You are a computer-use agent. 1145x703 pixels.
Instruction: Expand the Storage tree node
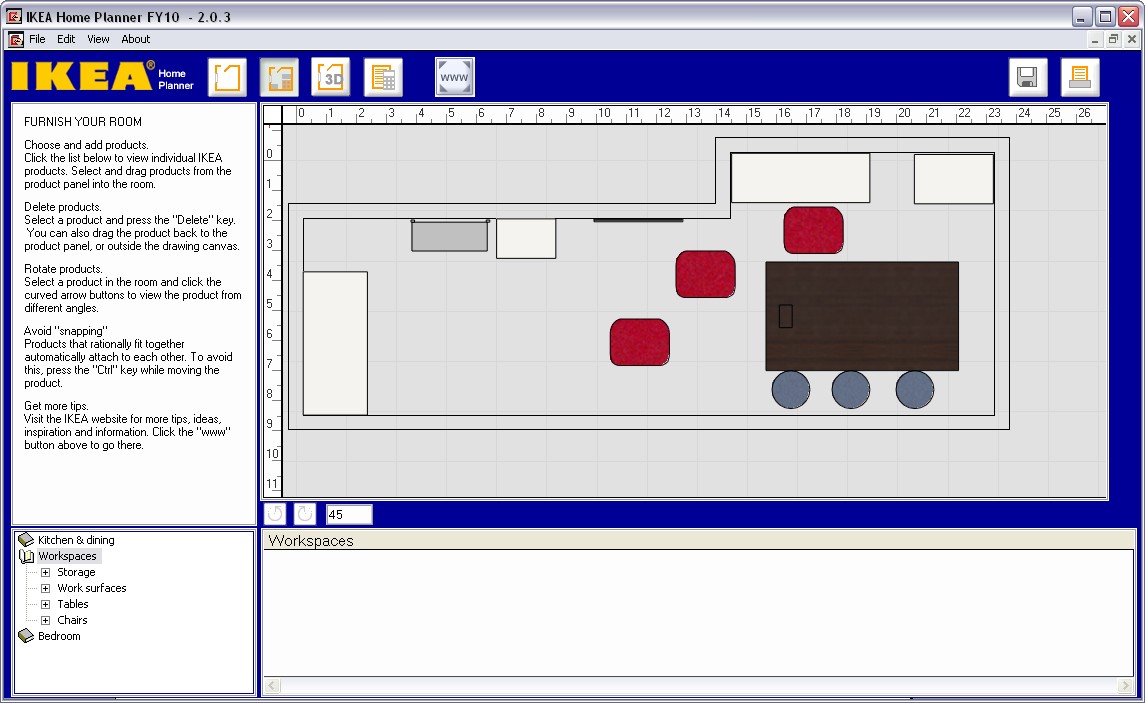coord(45,572)
